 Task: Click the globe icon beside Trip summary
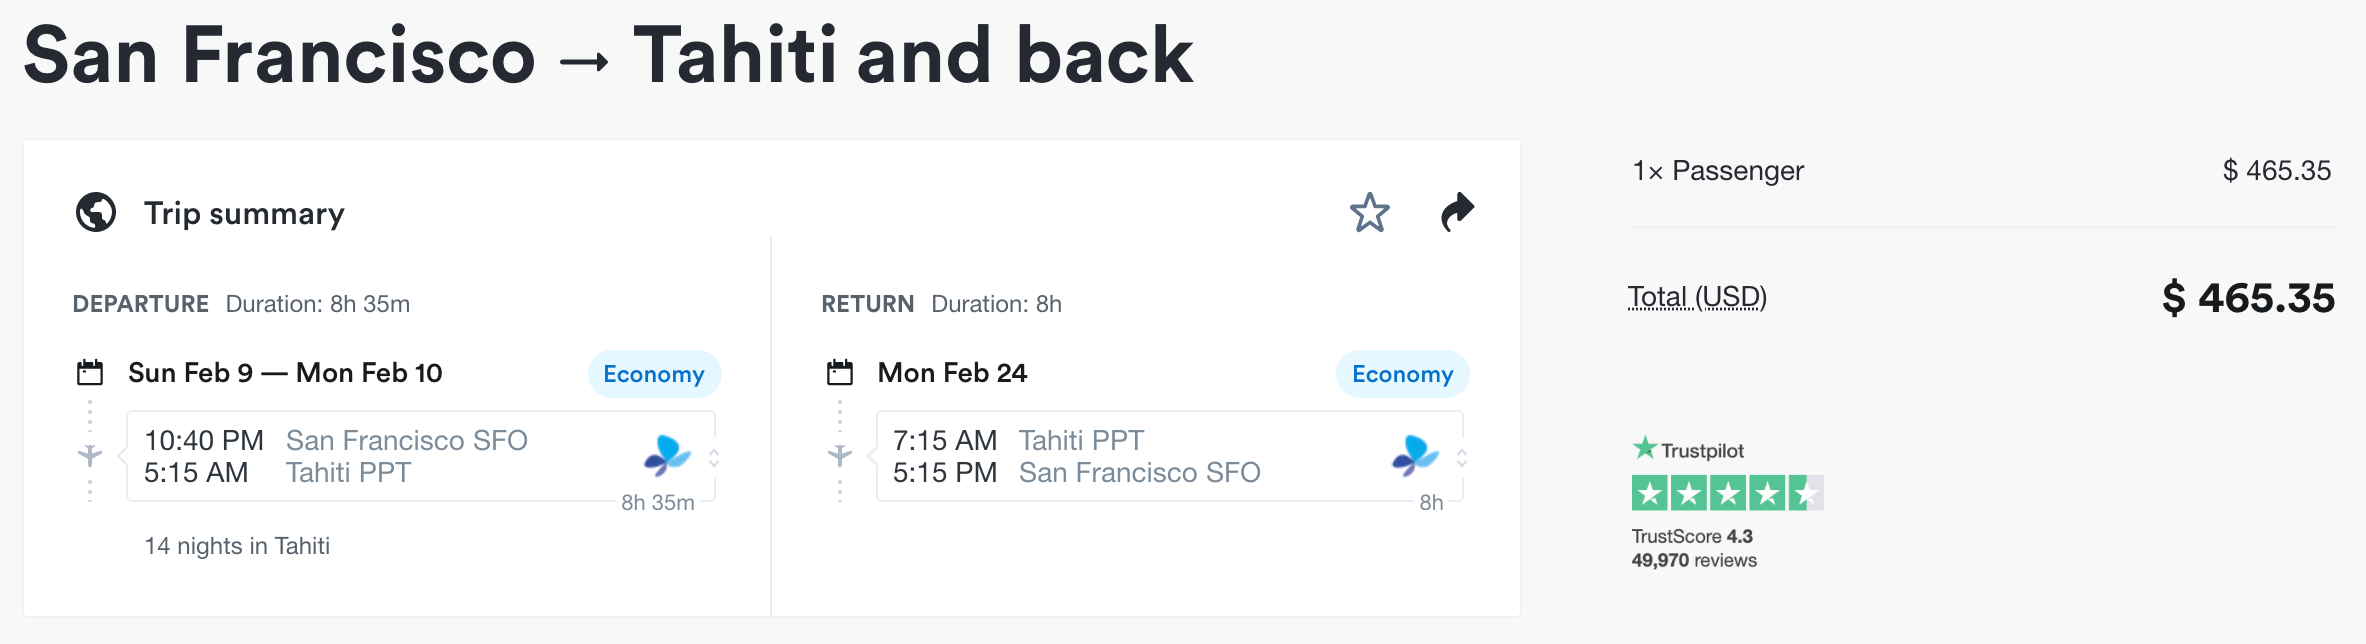(x=96, y=212)
